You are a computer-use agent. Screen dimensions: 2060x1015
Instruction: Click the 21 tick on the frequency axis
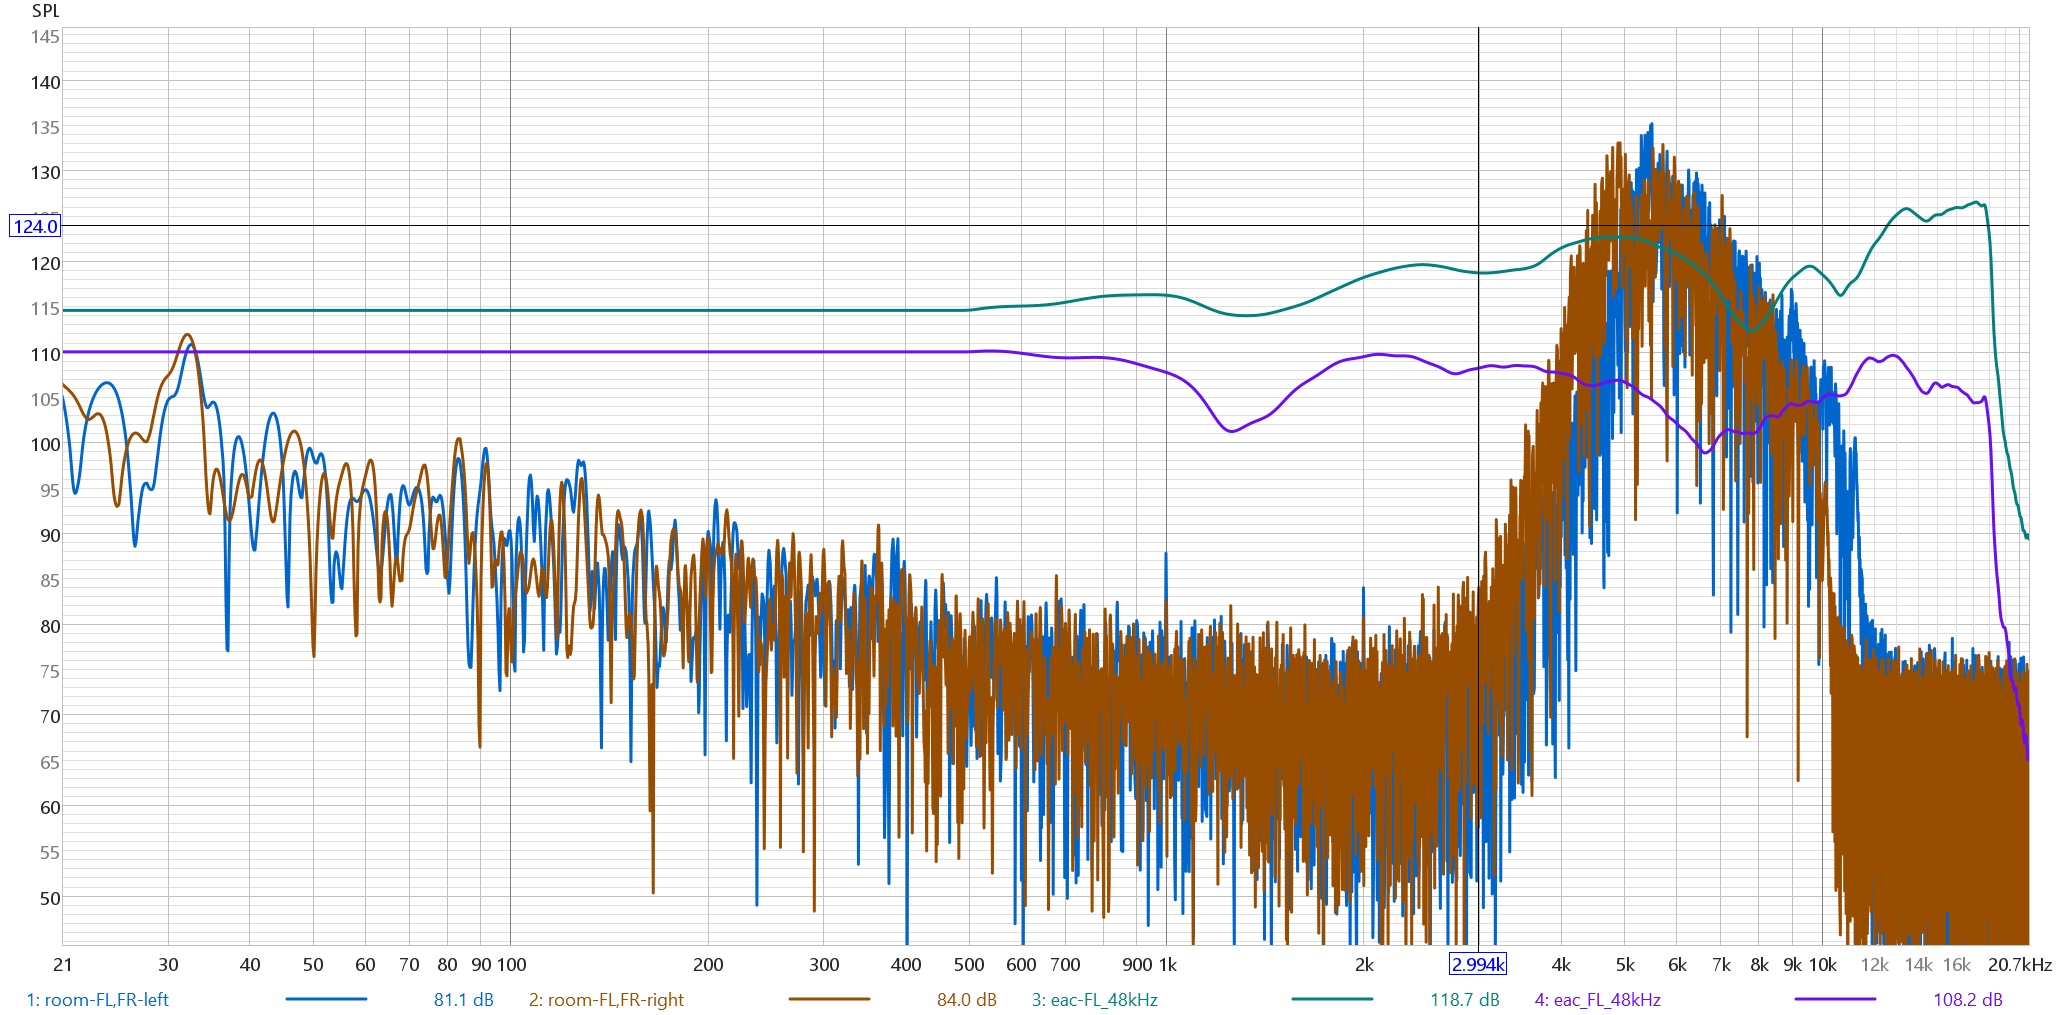tap(63, 964)
